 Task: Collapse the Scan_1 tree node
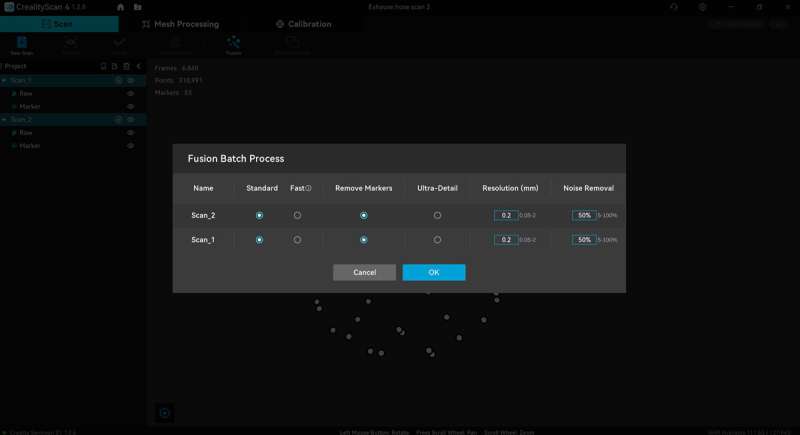click(5, 80)
